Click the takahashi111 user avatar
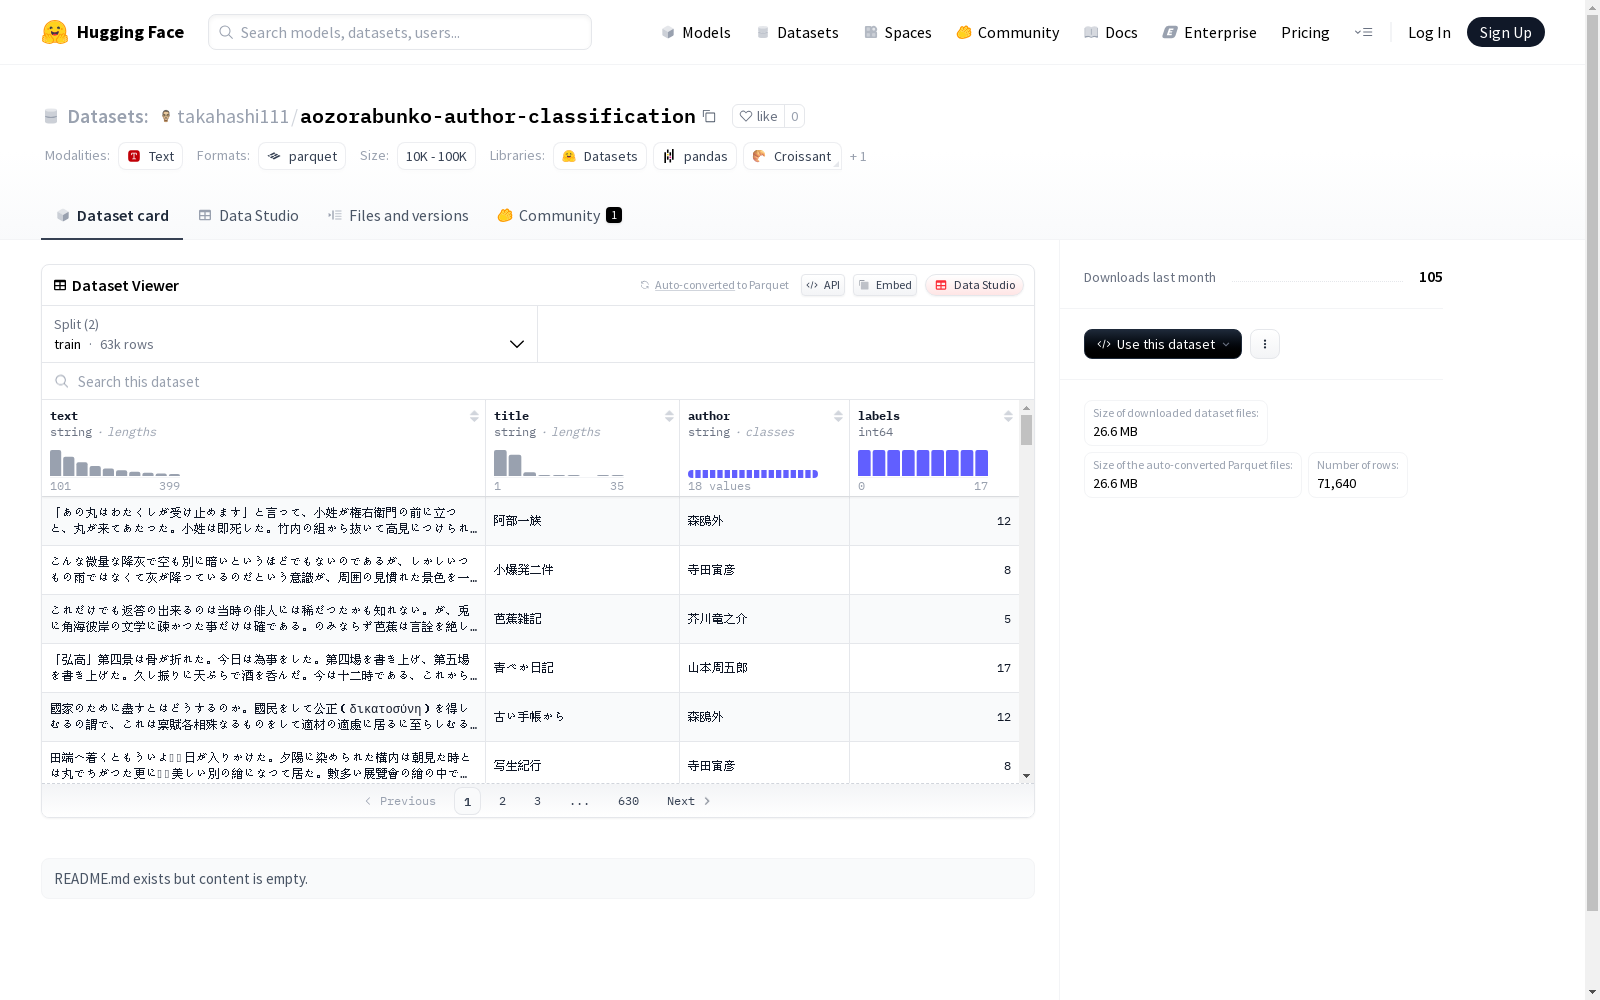 click(x=166, y=116)
